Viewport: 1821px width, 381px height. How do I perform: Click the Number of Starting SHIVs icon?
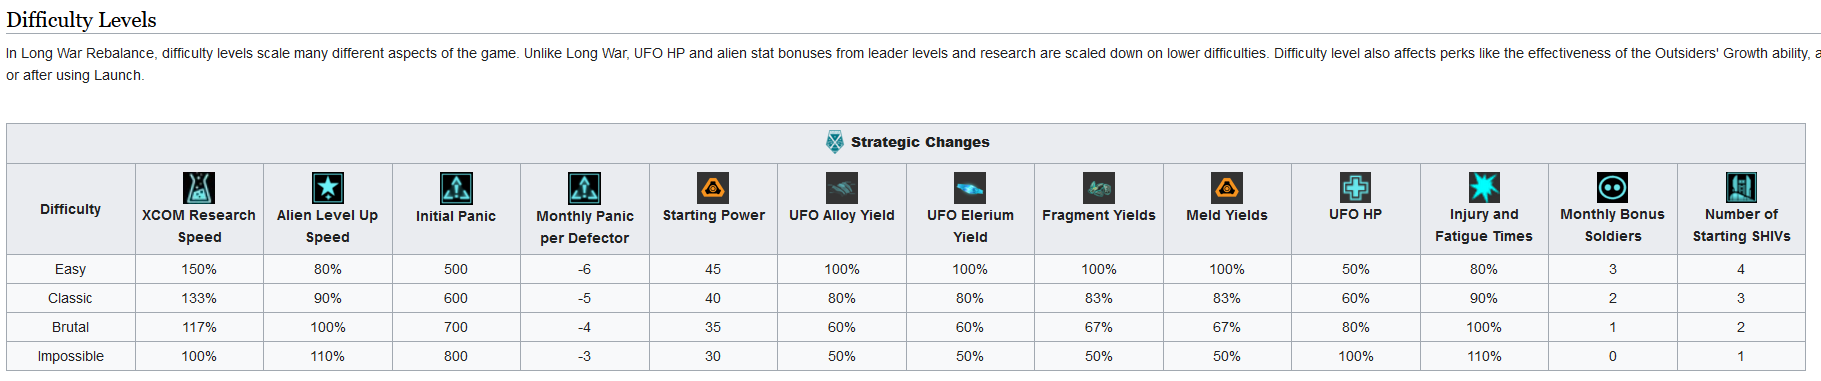point(1742,187)
